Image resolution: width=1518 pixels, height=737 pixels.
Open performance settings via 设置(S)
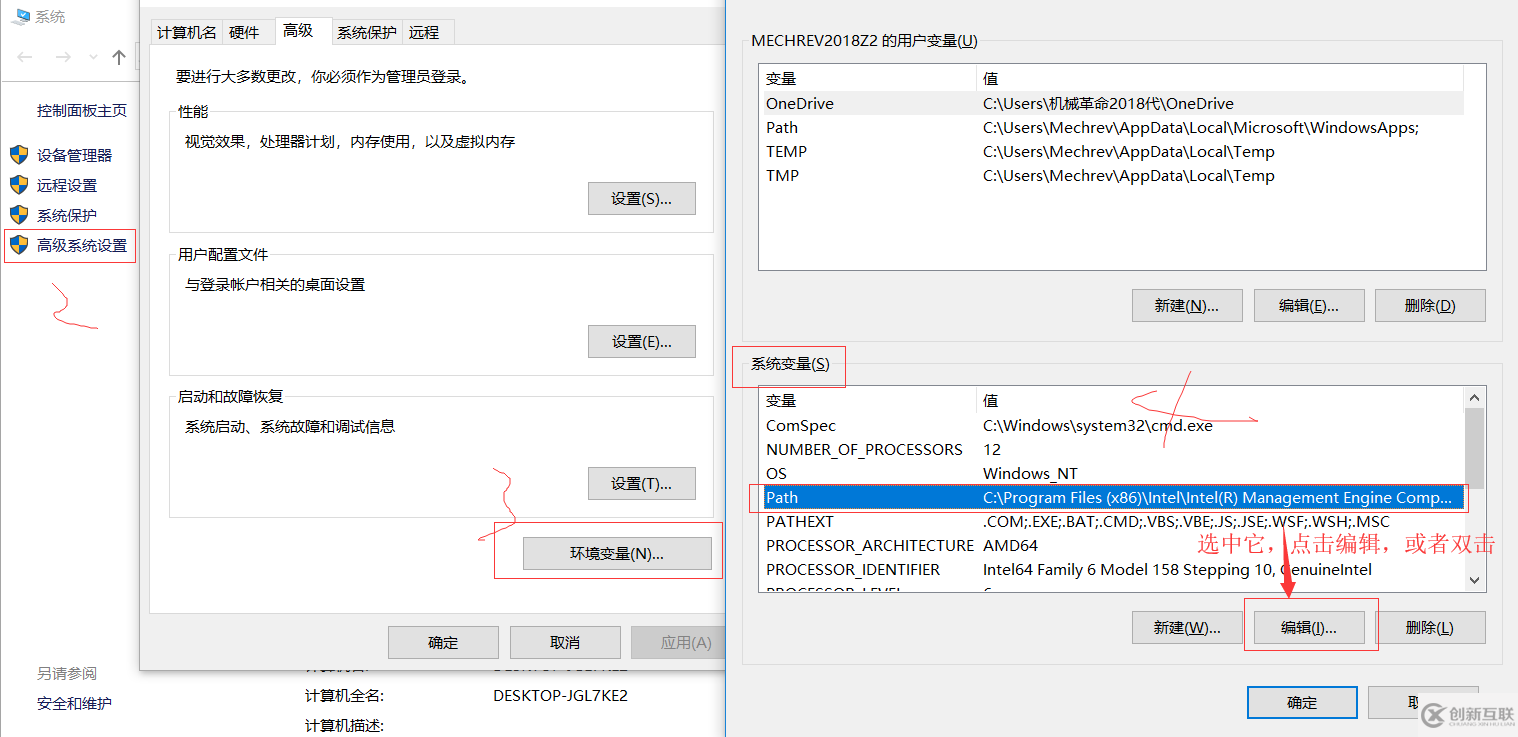pyautogui.click(x=641, y=198)
